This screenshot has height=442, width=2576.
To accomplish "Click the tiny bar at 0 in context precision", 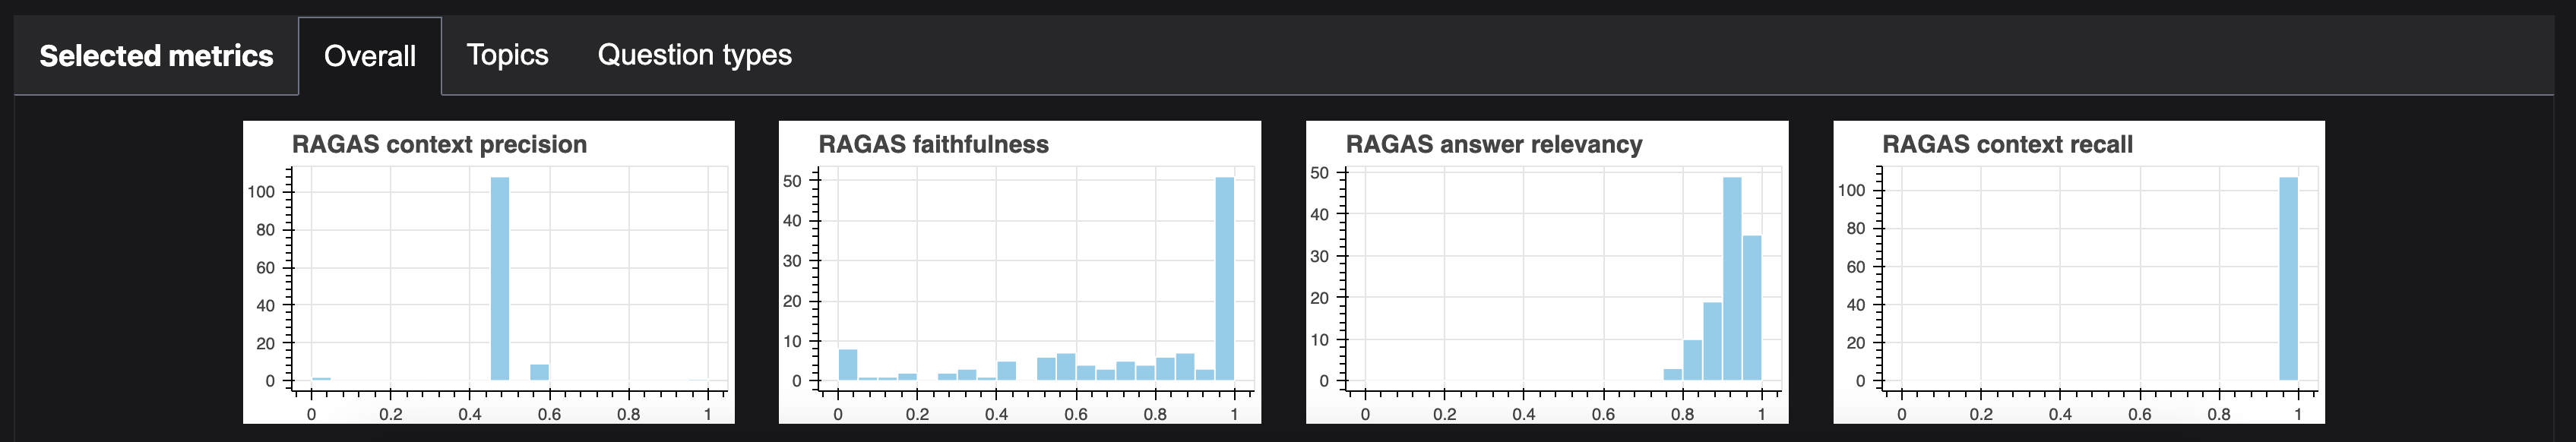I will click(x=321, y=379).
